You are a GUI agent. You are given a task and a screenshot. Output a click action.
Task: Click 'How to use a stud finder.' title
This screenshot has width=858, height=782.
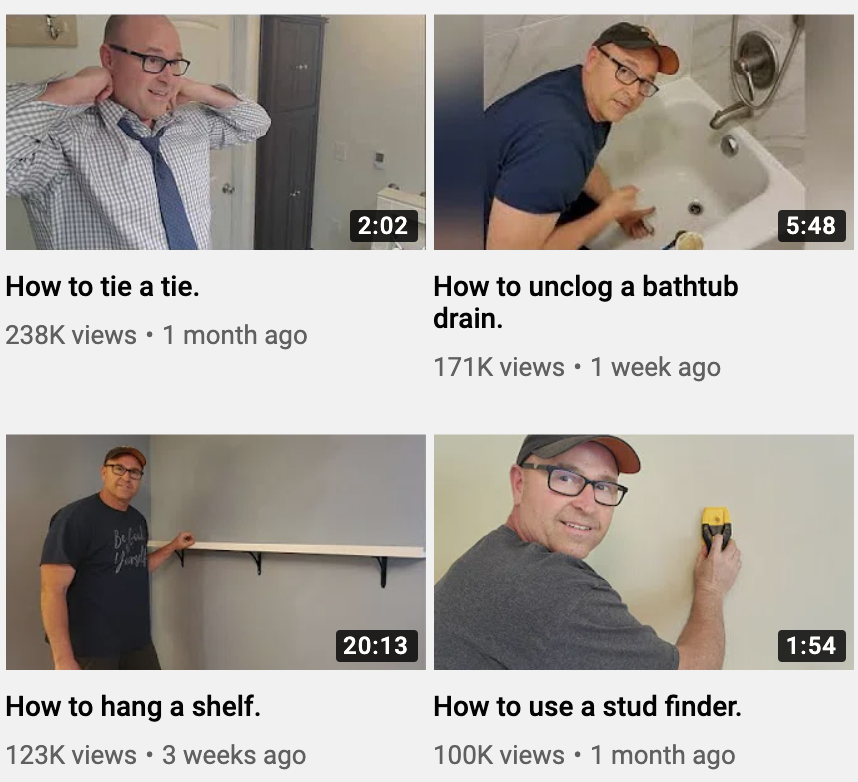(x=587, y=706)
